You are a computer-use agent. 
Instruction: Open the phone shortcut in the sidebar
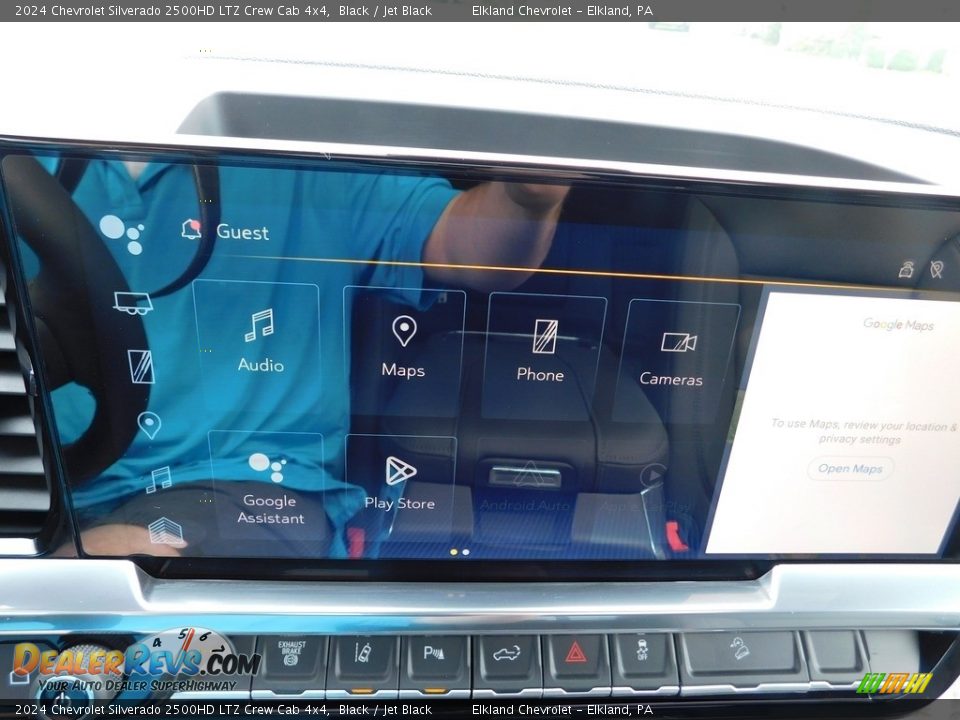[x=141, y=366]
